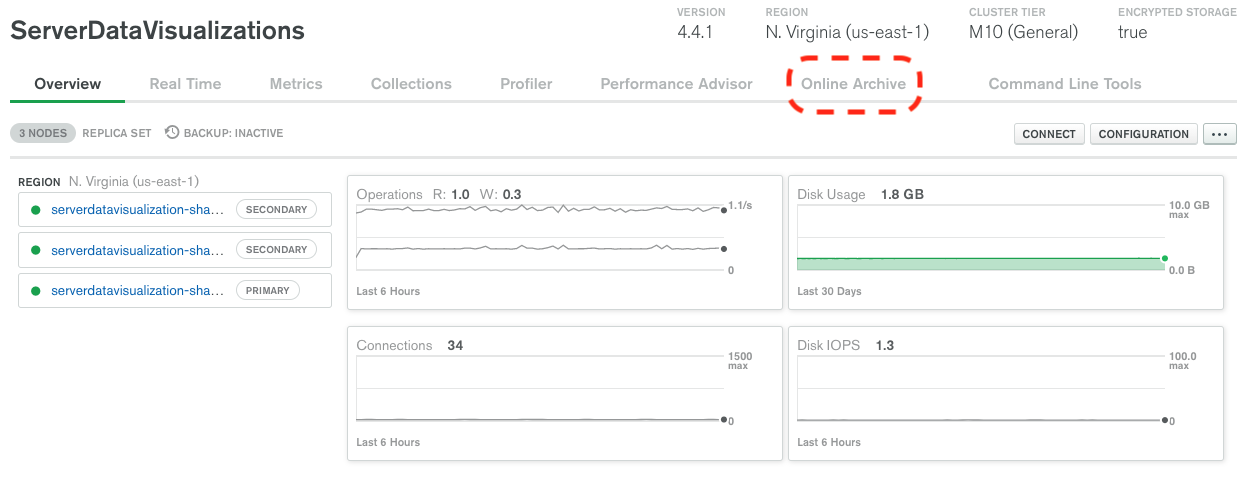Open the Connections chart panel
This screenshot has width=1244, height=483.
565,393
